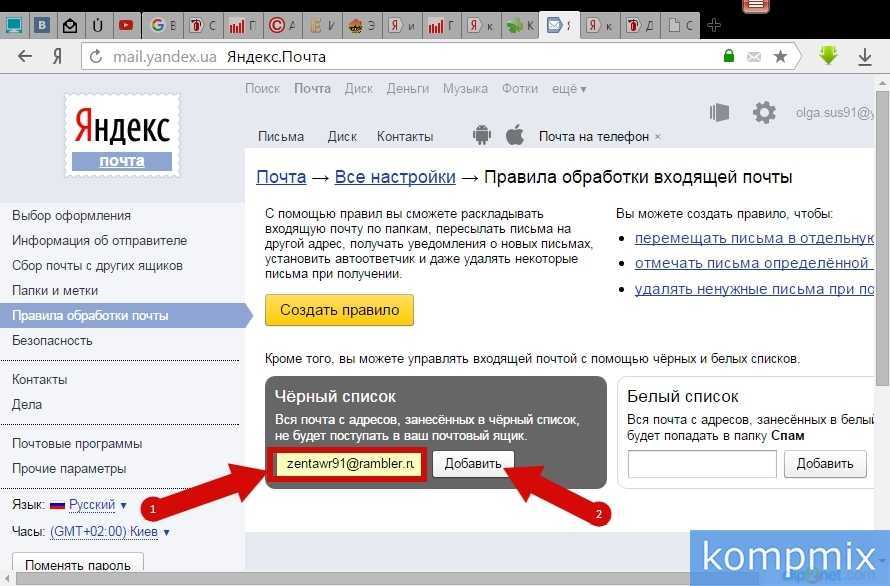Reload the page from the address bar
Image resolution: width=890 pixels, height=586 pixels.
coord(96,57)
